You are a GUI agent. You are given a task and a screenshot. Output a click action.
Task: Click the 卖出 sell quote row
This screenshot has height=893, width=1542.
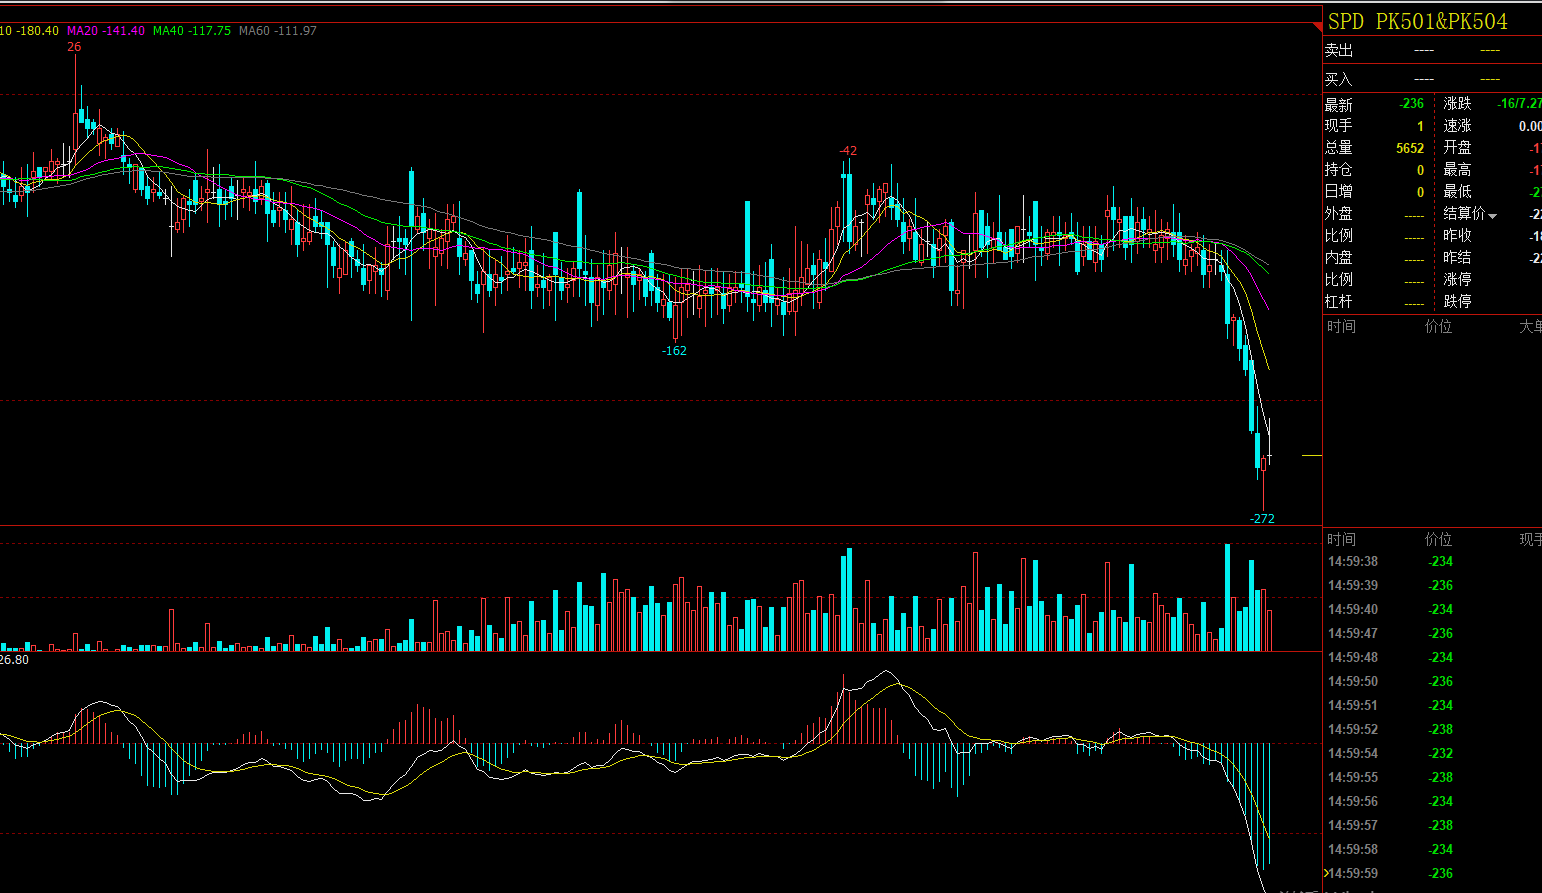pyautogui.click(x=1432, y=50)
